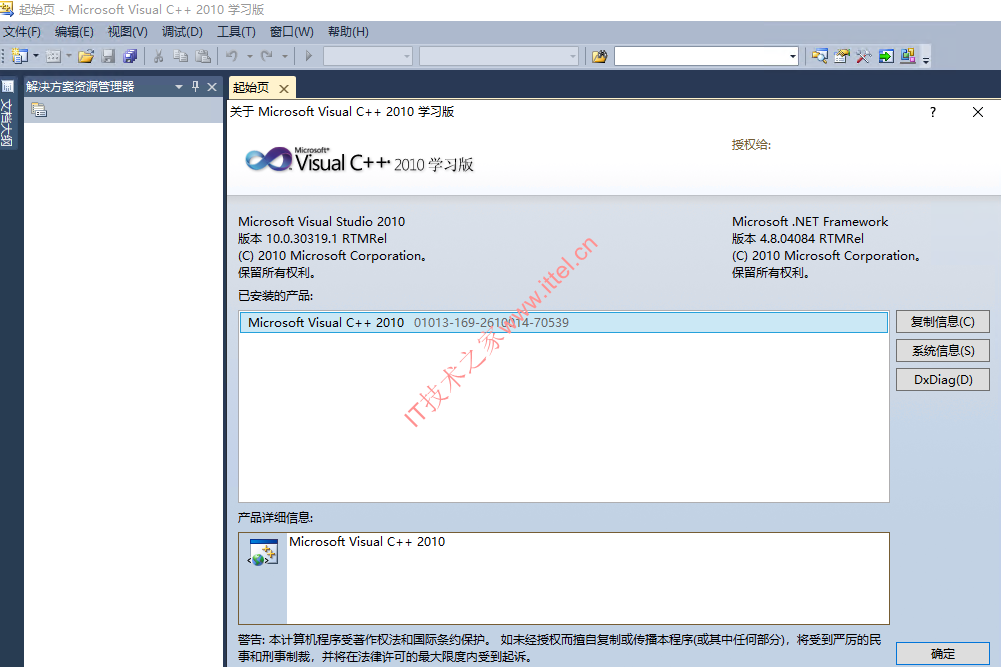Open the 工具(T) menu
1001x667 pixels.
pos(236,32)
